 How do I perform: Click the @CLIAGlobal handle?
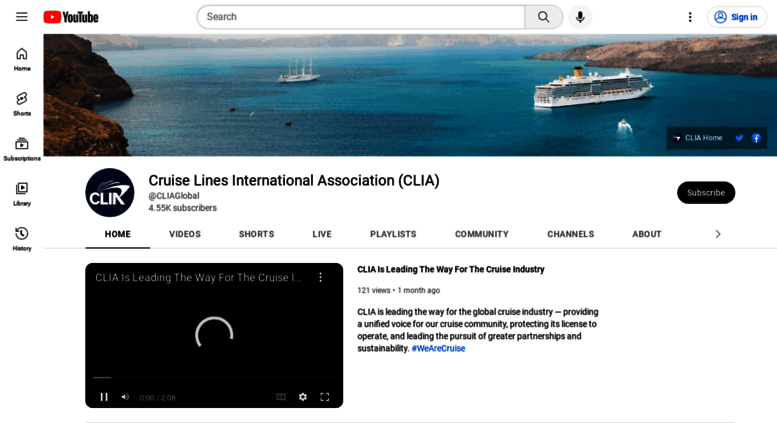pos(174,196)
